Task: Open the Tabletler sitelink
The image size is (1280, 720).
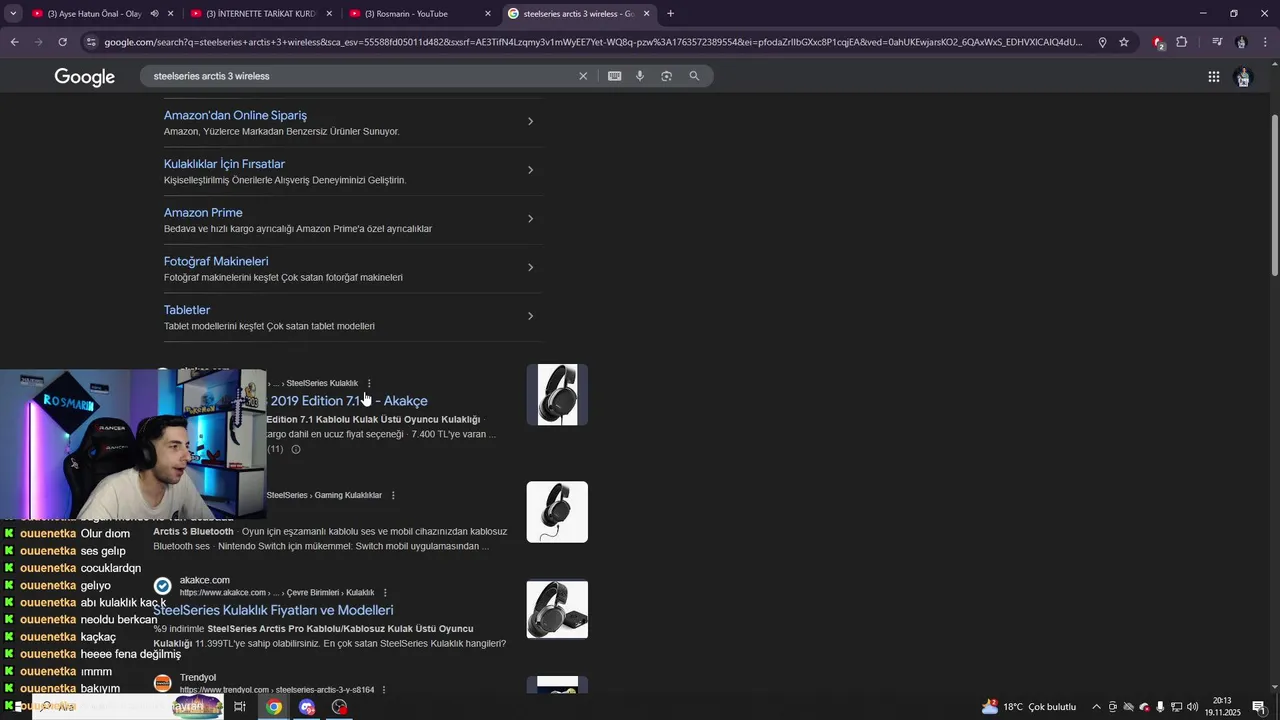Action: coord(187,310)
